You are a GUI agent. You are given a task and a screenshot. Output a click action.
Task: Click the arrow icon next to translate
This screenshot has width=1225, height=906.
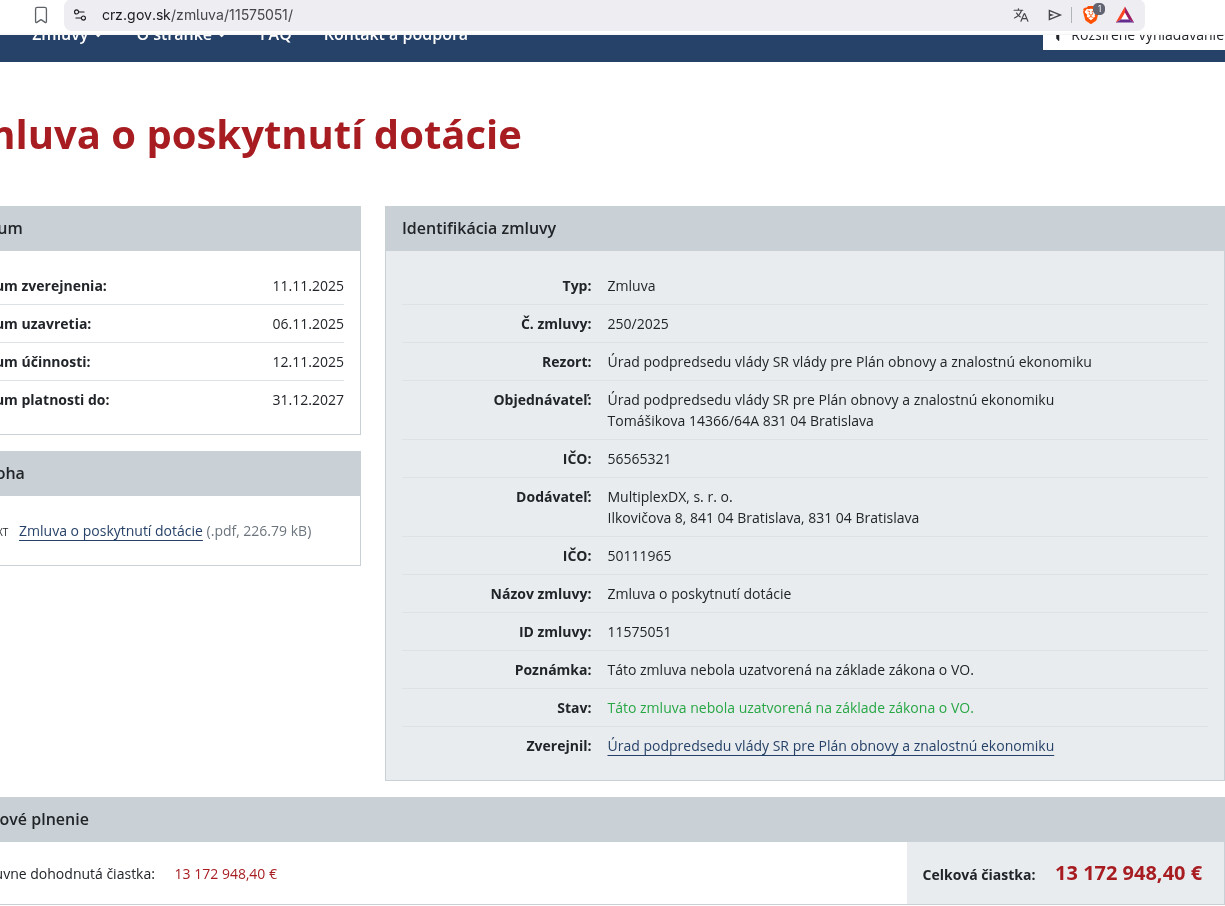point(1054,15)
